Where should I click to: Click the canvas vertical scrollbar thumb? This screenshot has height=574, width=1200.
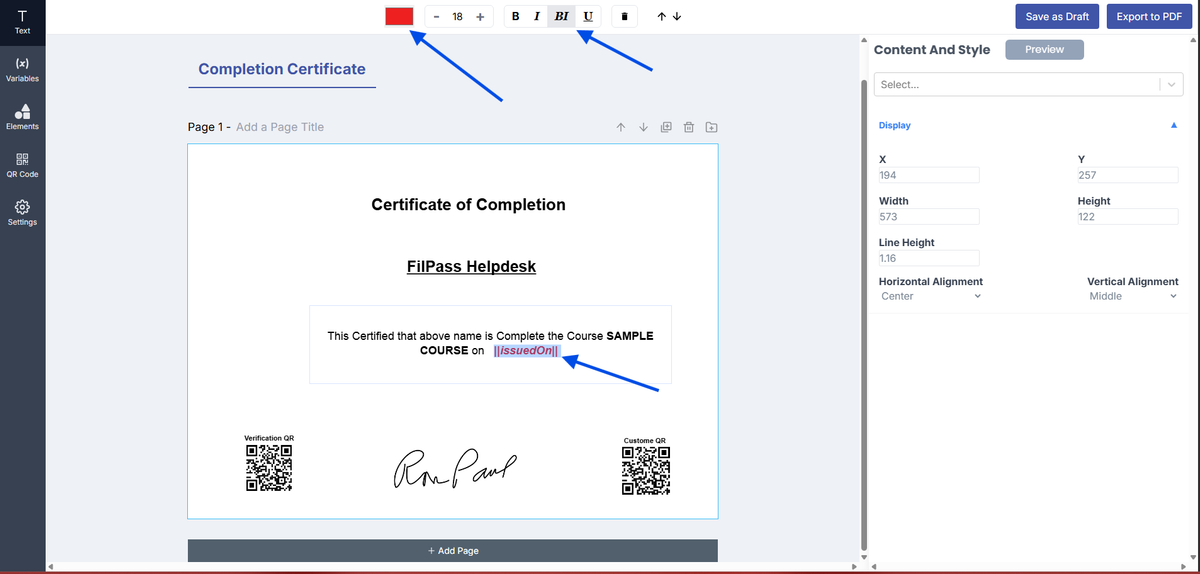(865, 313)
